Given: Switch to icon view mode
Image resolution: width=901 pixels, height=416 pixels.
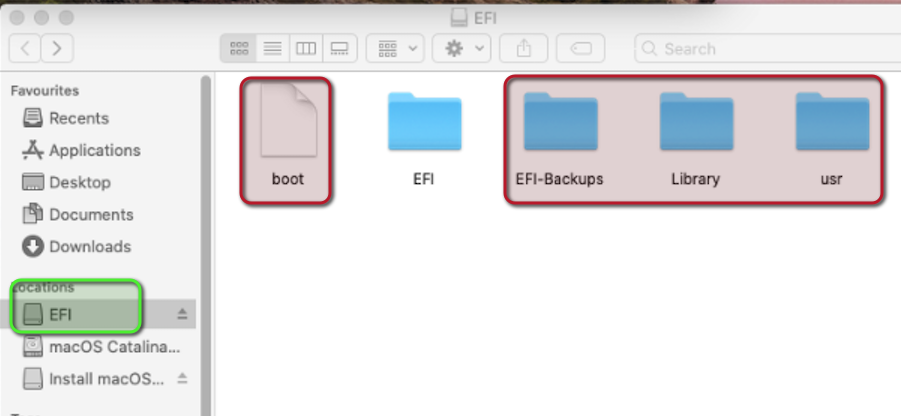Looking at the screenshot, I should (238, 49).
